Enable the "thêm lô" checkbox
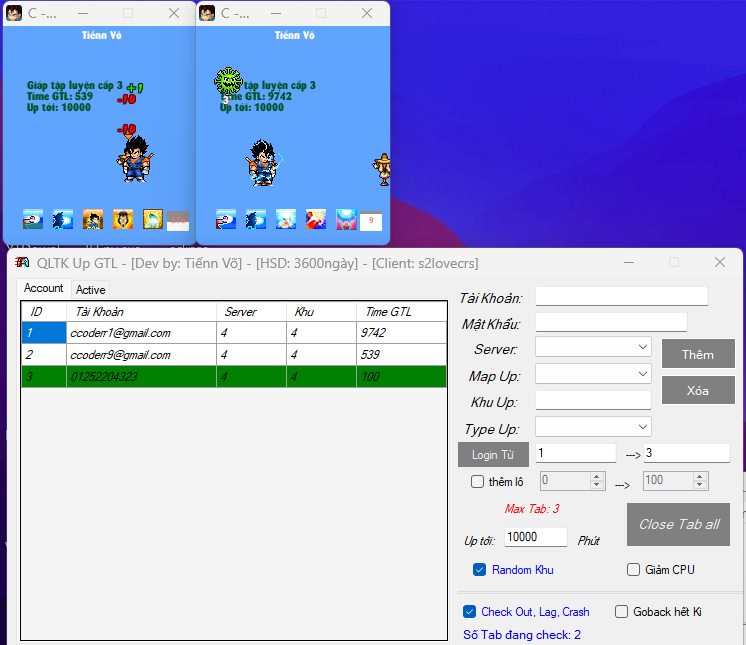Screen dimensions: 746x645 (x=478, y=481)
